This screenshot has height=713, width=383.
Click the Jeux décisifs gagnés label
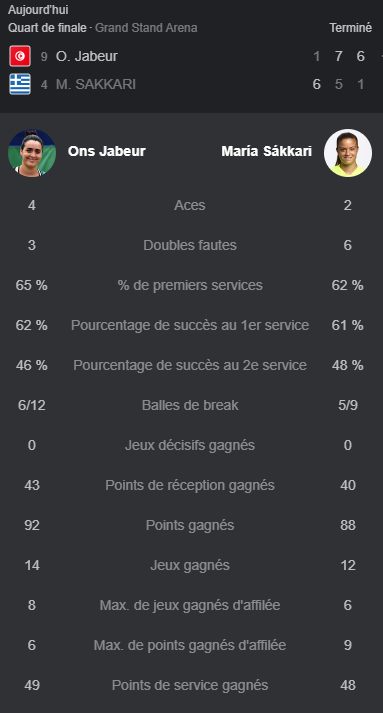pos(190,445)
